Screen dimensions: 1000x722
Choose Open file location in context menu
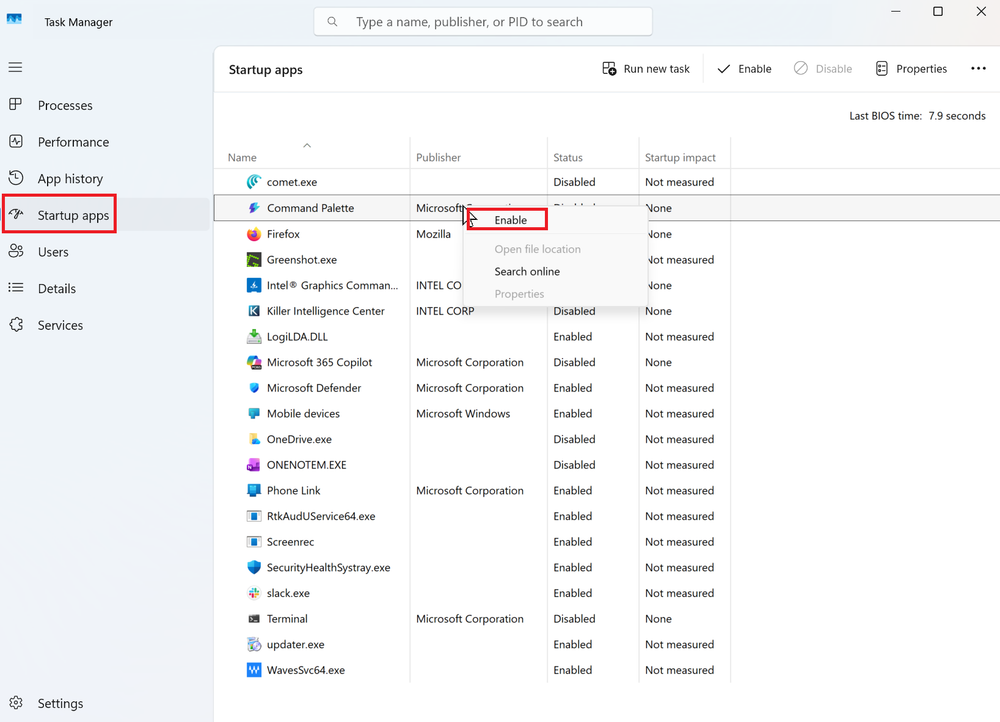[538, 249]
